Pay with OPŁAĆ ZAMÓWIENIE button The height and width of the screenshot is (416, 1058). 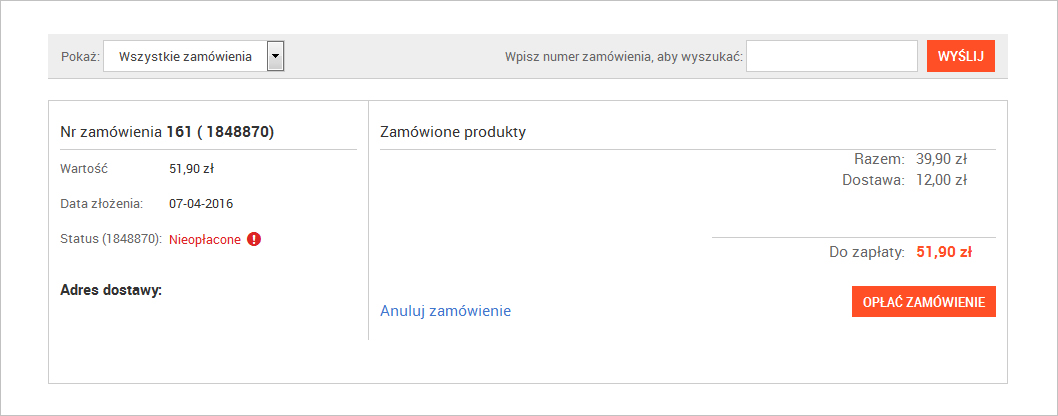[924, 301]
